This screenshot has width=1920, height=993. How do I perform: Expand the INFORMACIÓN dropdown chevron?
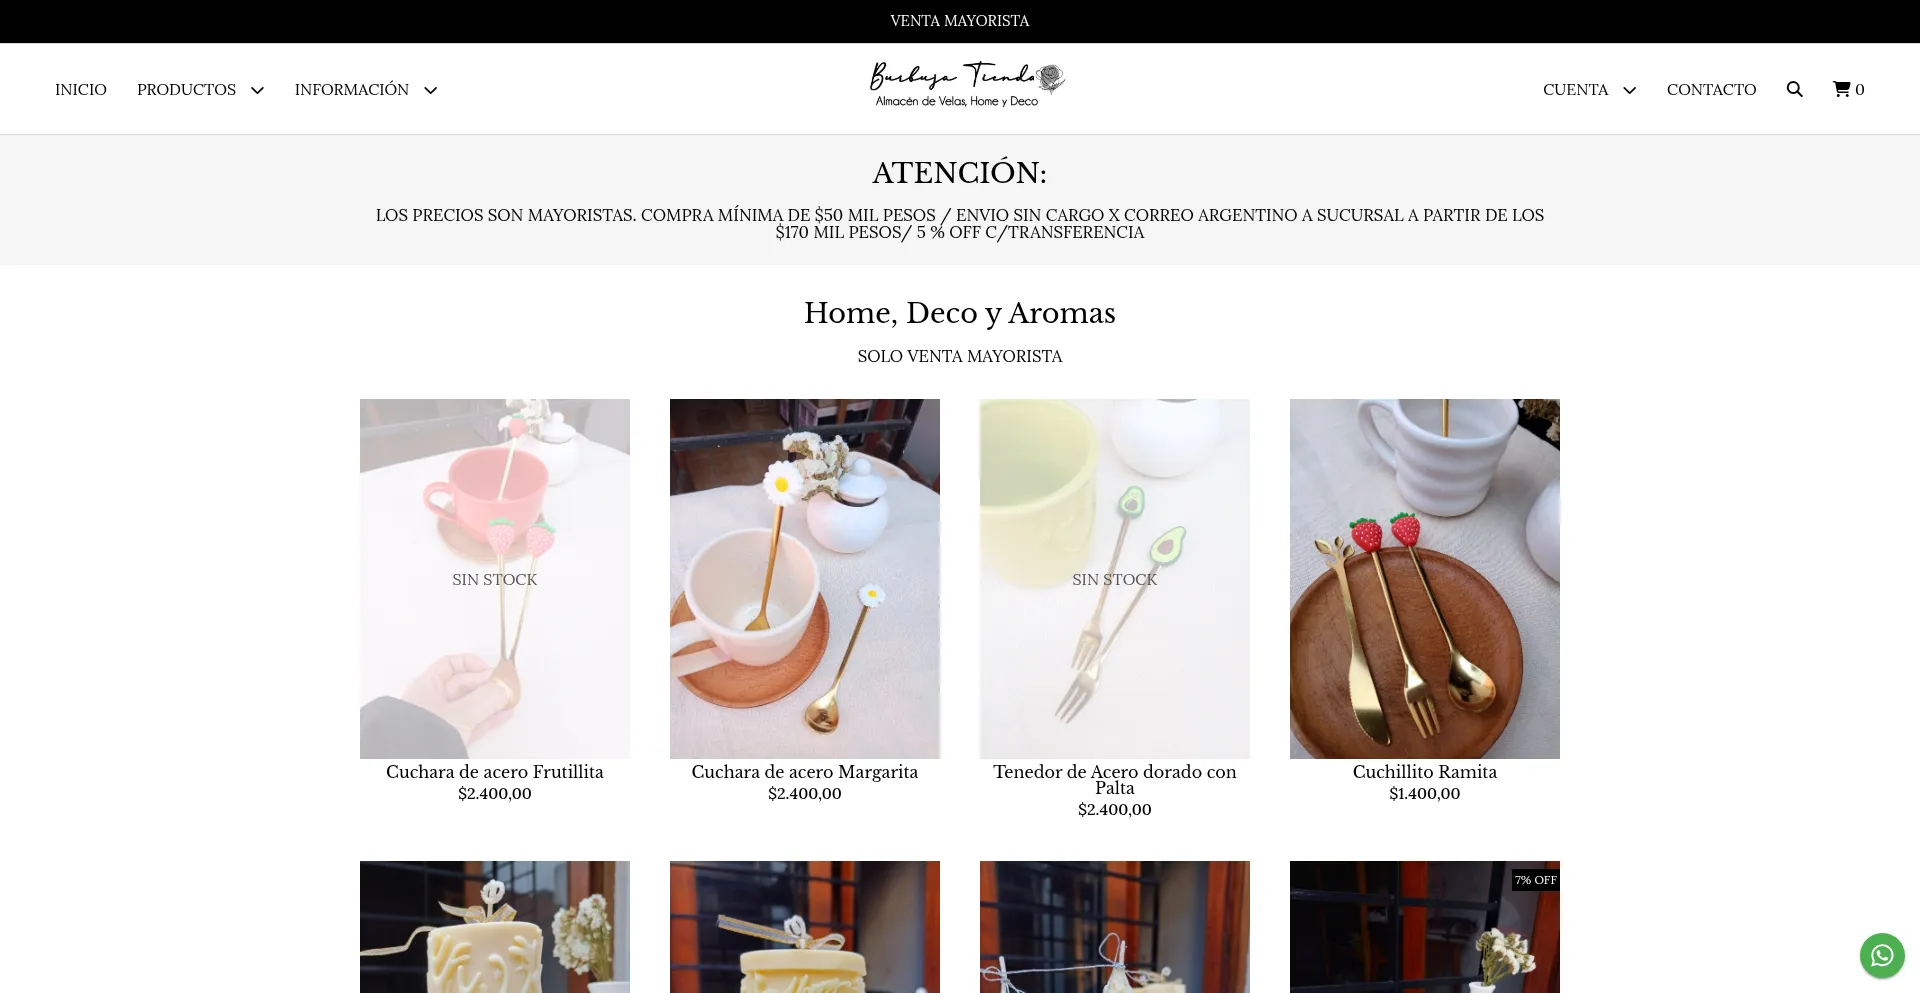pos(431,90)
